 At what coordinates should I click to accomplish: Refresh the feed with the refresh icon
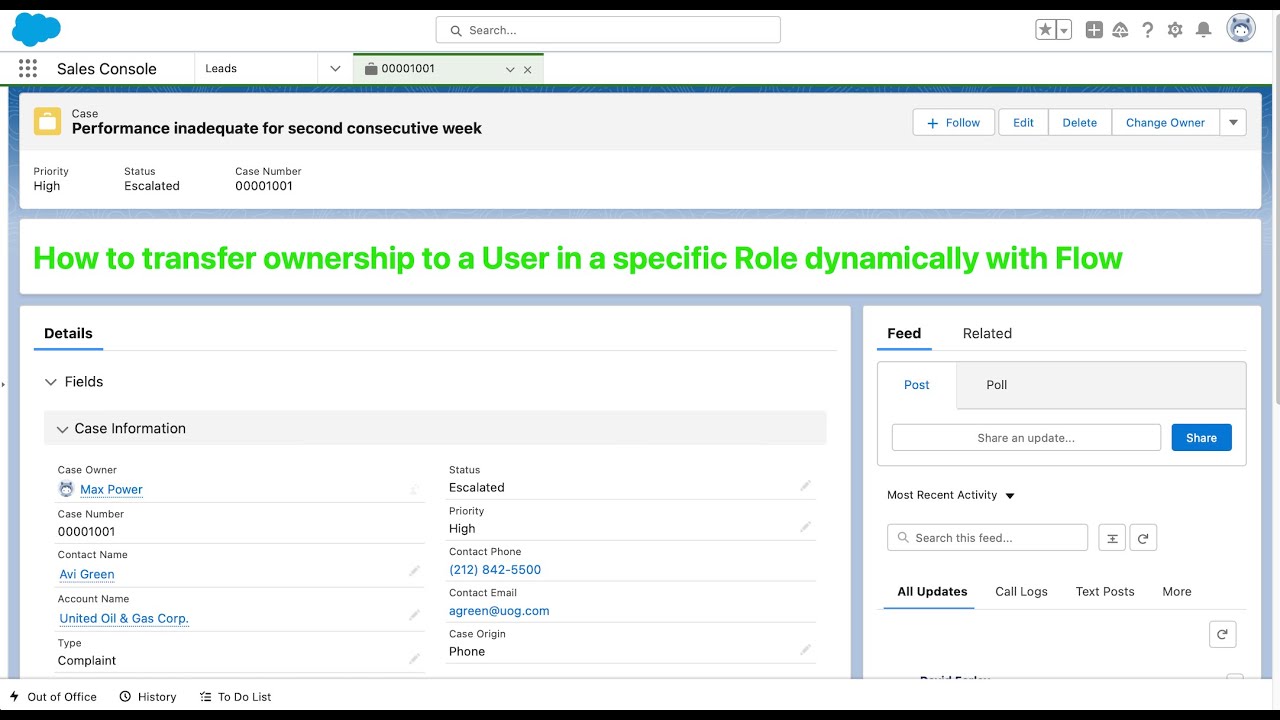[x=1143, y=538]
